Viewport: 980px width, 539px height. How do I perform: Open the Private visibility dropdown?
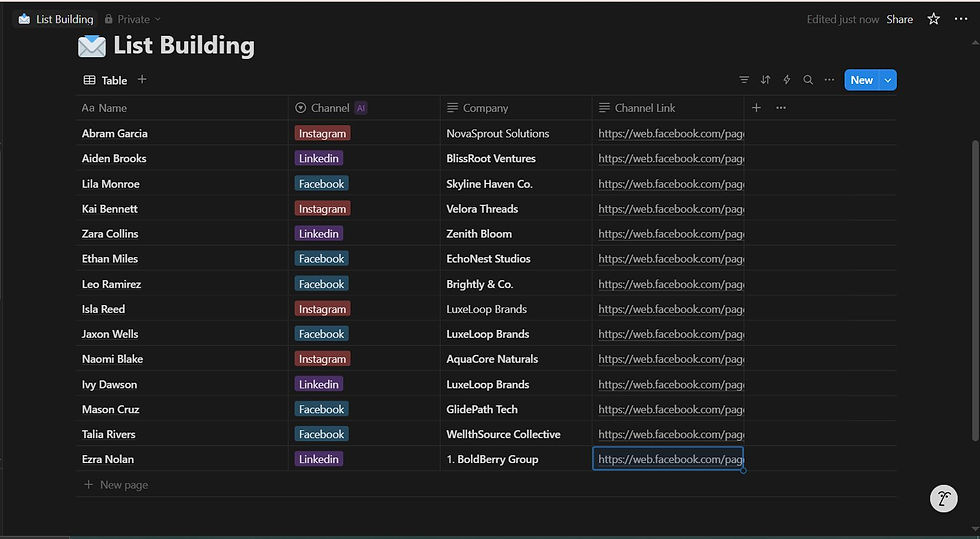click(x=132, y=19)
